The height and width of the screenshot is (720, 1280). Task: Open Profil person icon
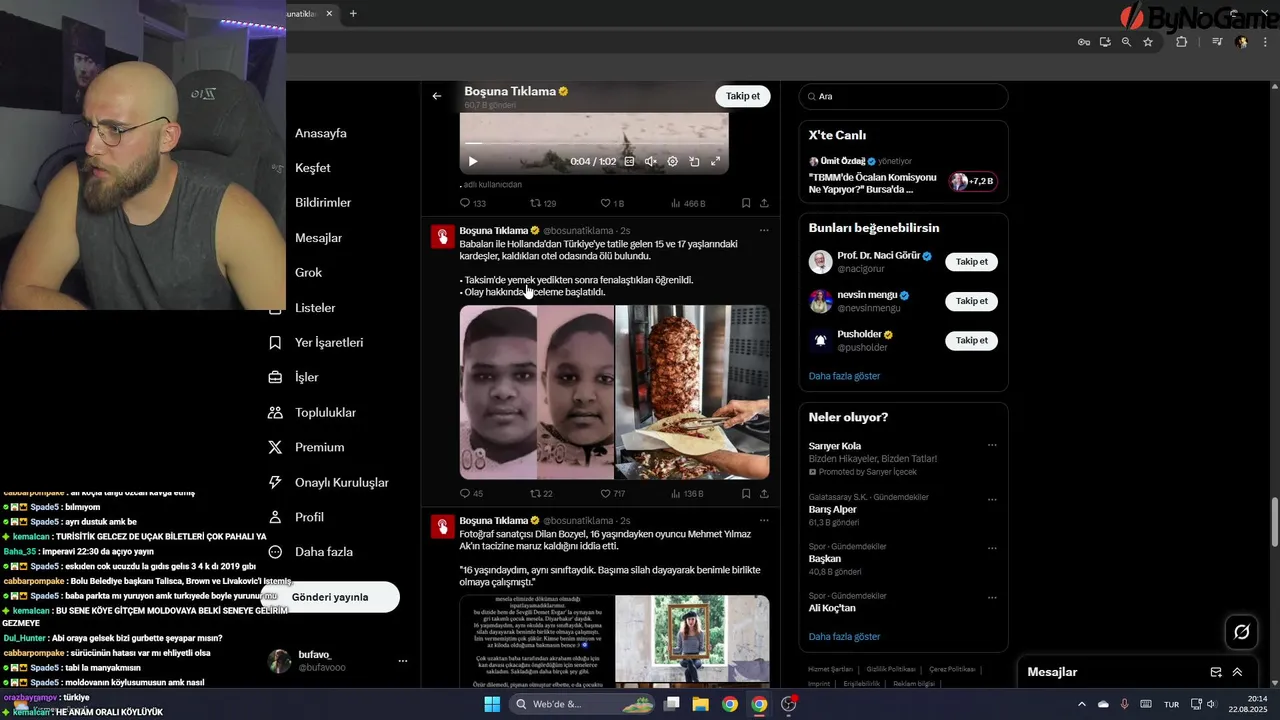275,517
